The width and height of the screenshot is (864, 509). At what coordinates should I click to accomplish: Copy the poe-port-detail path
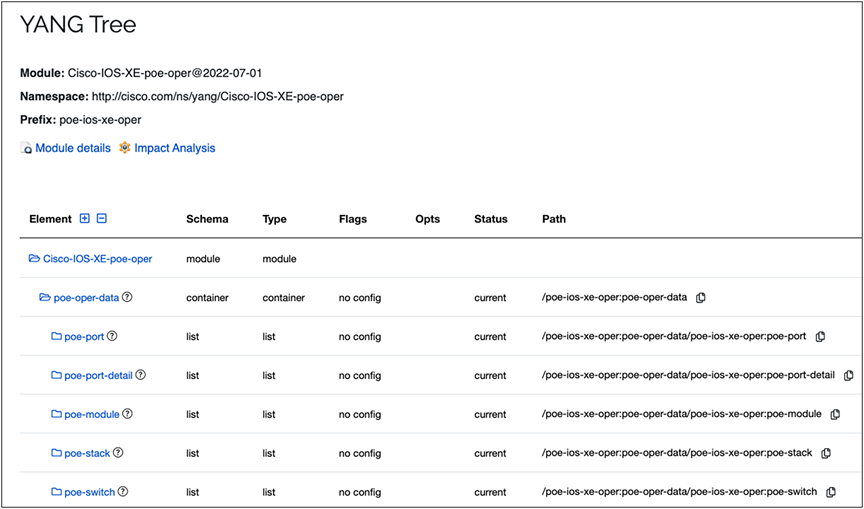coord(849,375)
